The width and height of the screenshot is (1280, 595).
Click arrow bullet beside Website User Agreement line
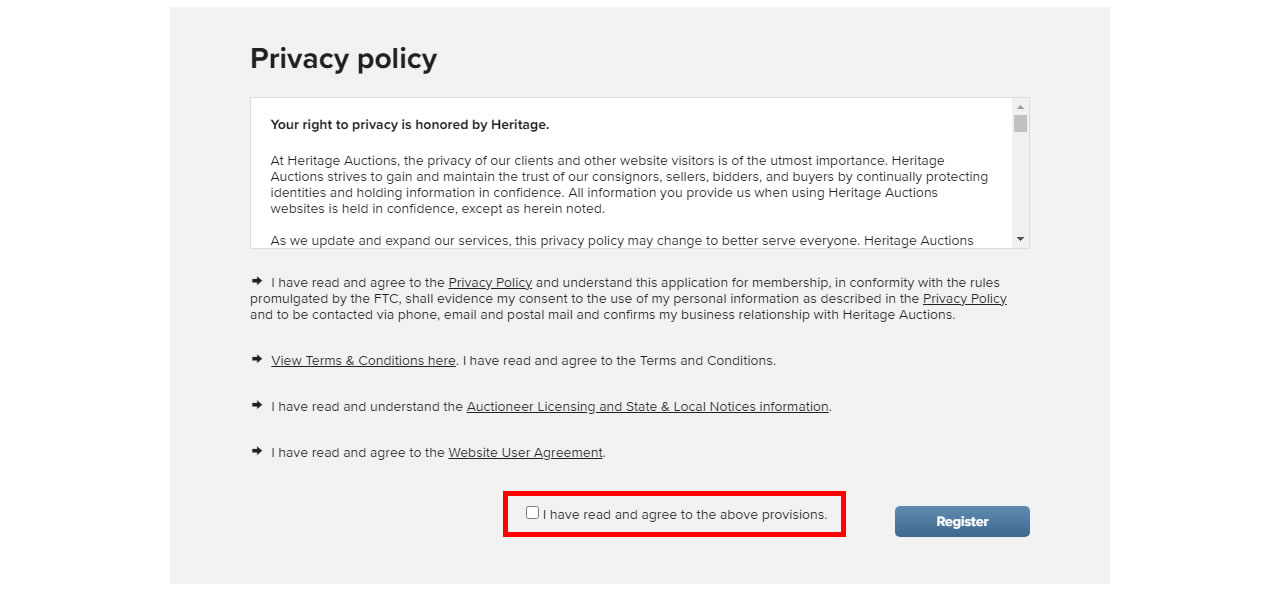point(257,451)
